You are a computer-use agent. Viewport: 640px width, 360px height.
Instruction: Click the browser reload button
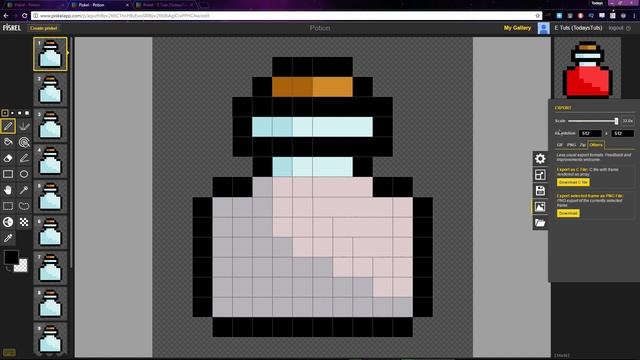click(24, 16)
